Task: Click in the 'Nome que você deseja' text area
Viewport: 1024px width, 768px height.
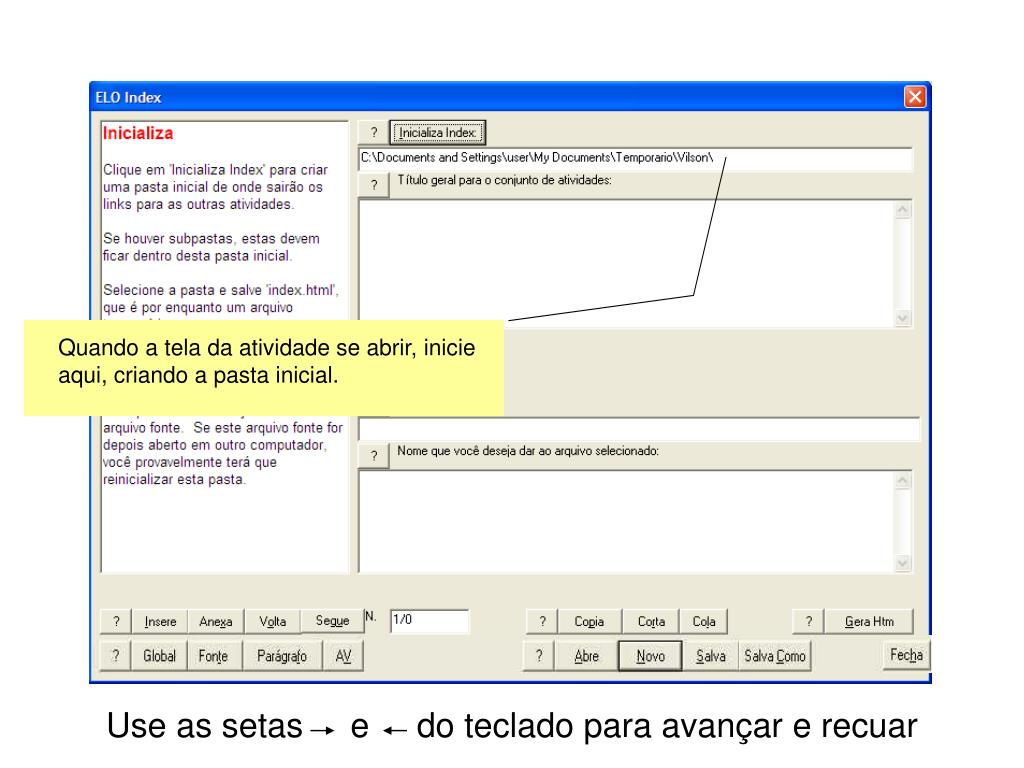Action: tap(627, 521)
